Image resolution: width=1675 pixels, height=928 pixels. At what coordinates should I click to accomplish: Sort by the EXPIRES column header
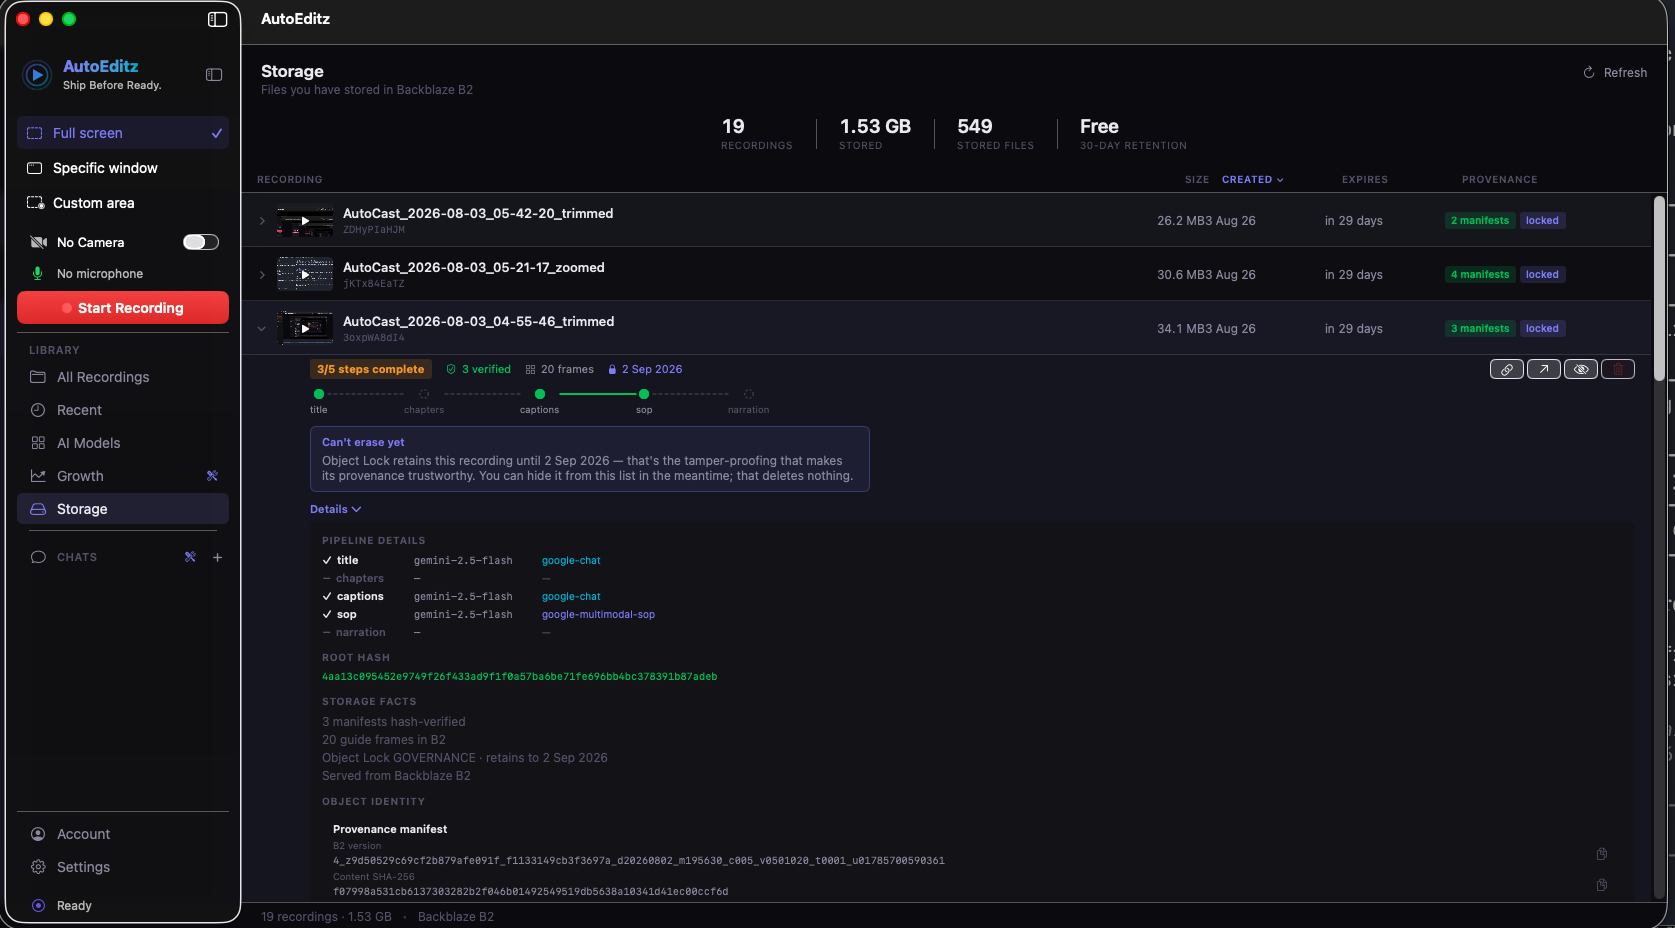coord(1365,180)
